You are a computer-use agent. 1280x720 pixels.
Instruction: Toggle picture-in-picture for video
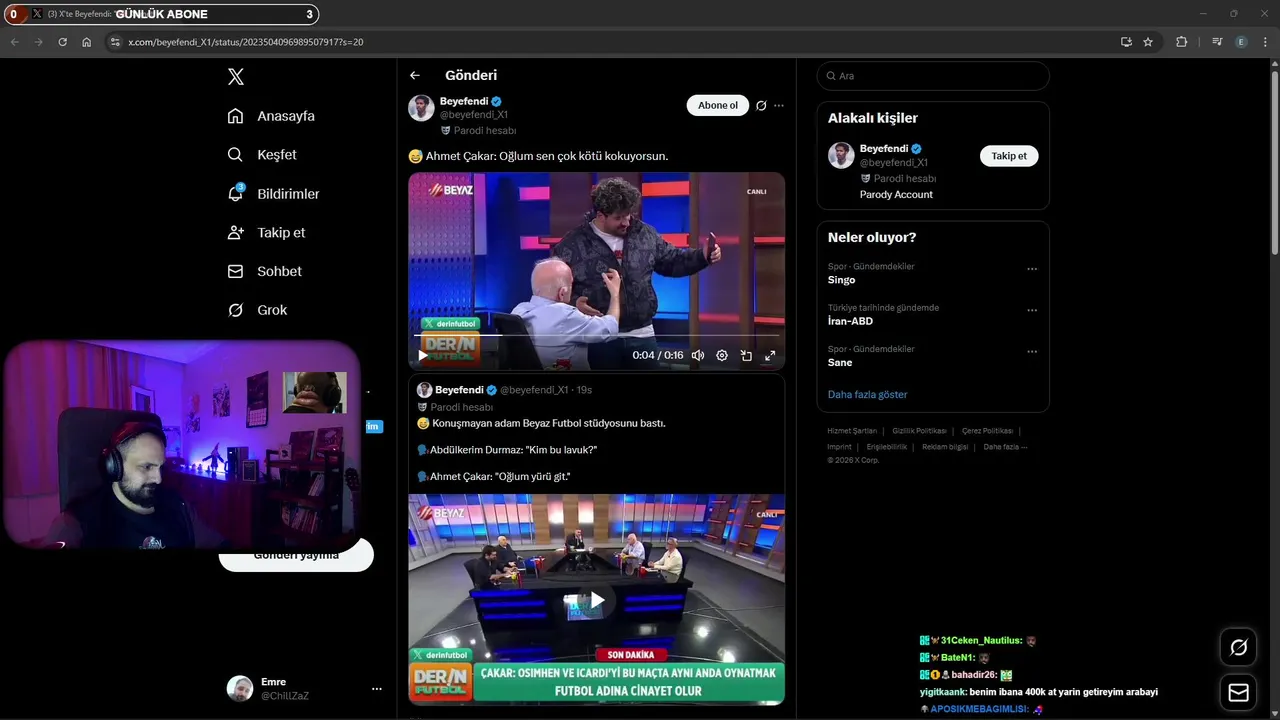pos(746,355)
